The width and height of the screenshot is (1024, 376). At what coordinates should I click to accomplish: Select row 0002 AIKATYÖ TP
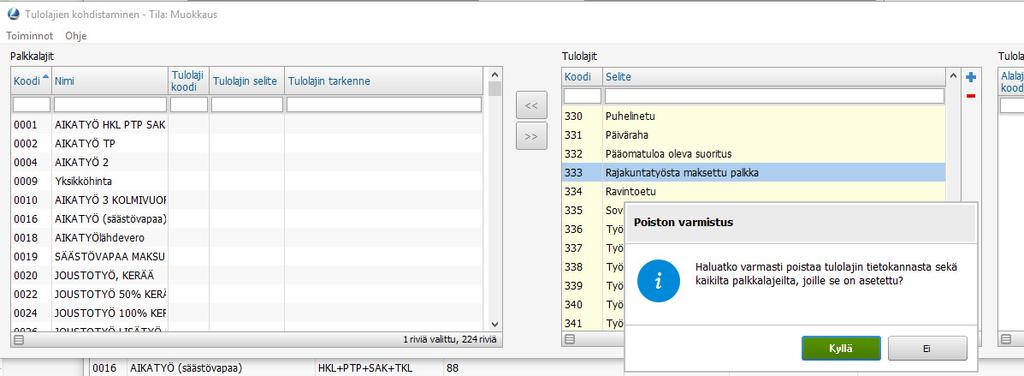248,143
